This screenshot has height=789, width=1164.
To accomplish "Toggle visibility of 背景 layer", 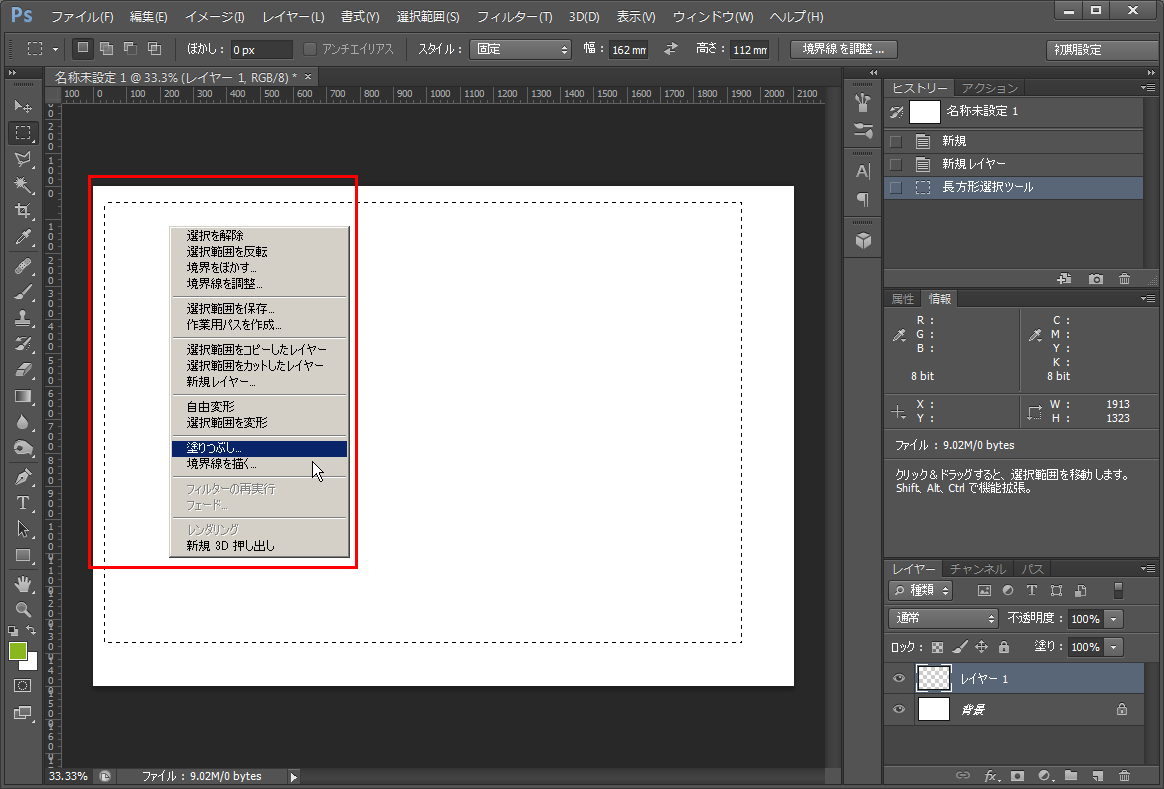I will point(899,709).
